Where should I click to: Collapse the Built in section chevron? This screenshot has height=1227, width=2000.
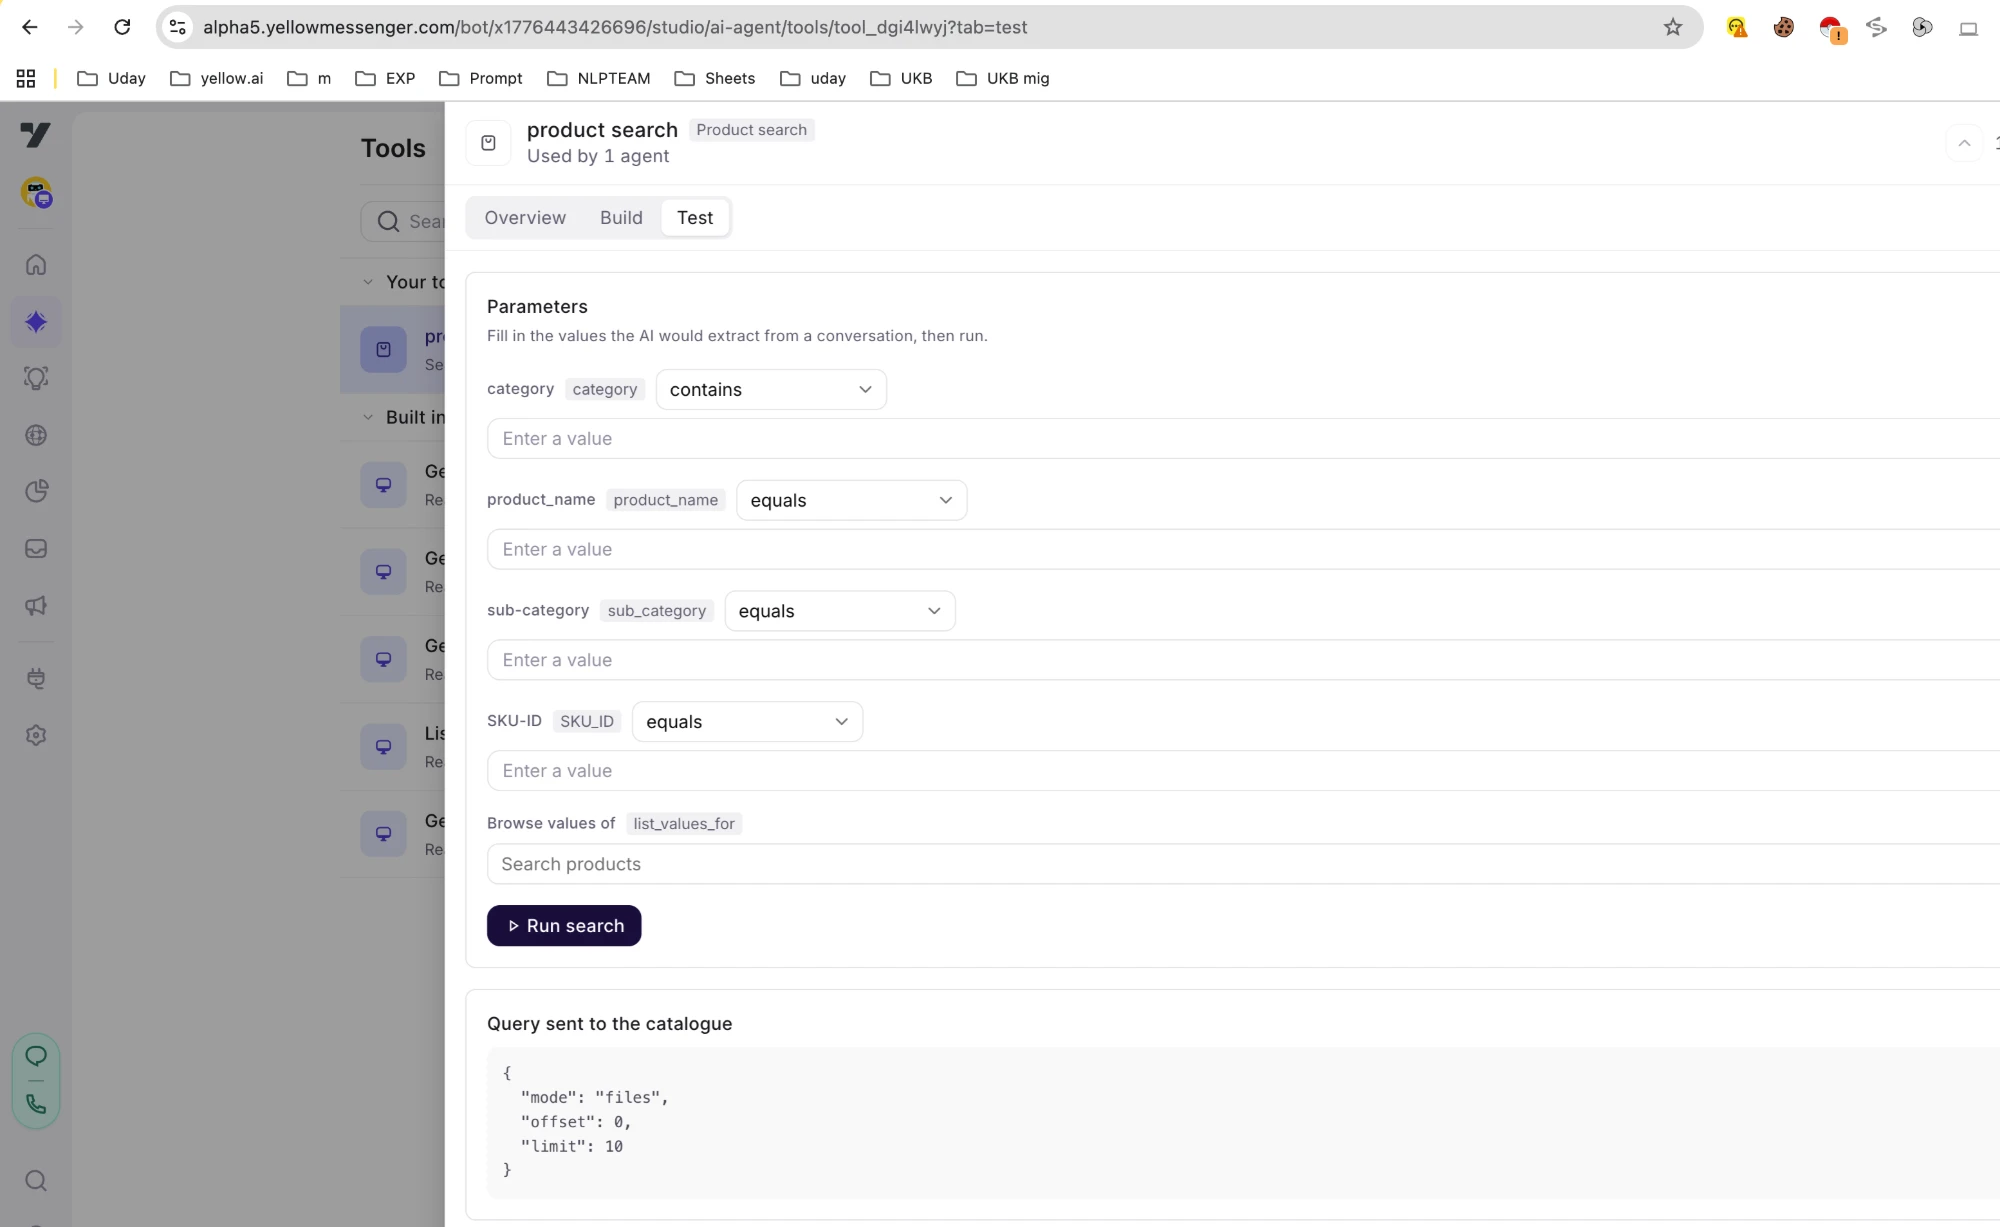point(368,417)
